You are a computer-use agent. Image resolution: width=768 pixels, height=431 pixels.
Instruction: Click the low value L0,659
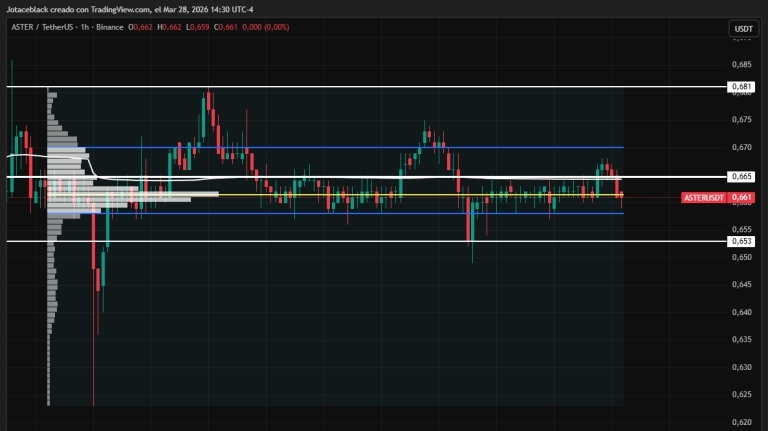click(197, 27)
